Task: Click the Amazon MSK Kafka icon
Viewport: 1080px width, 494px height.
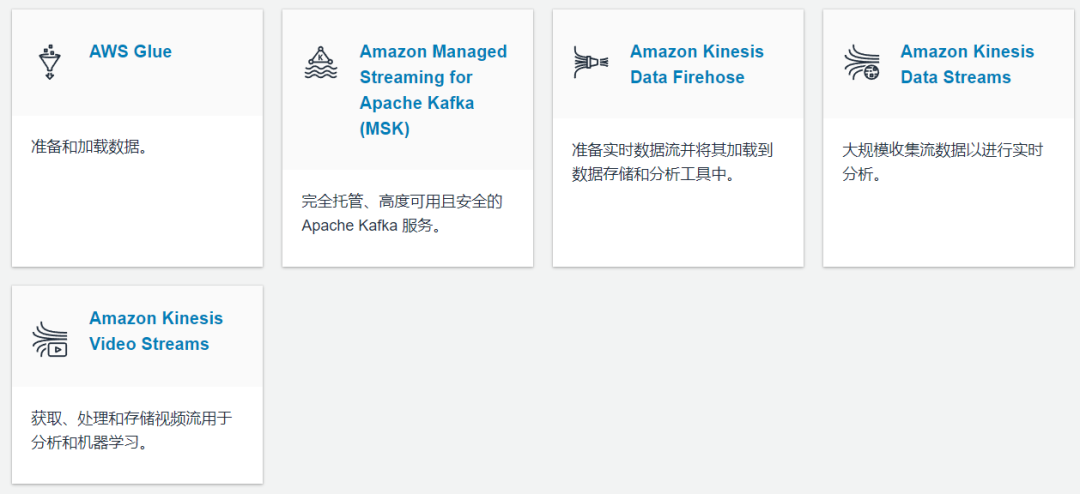Action: click(x=319, y=62)
